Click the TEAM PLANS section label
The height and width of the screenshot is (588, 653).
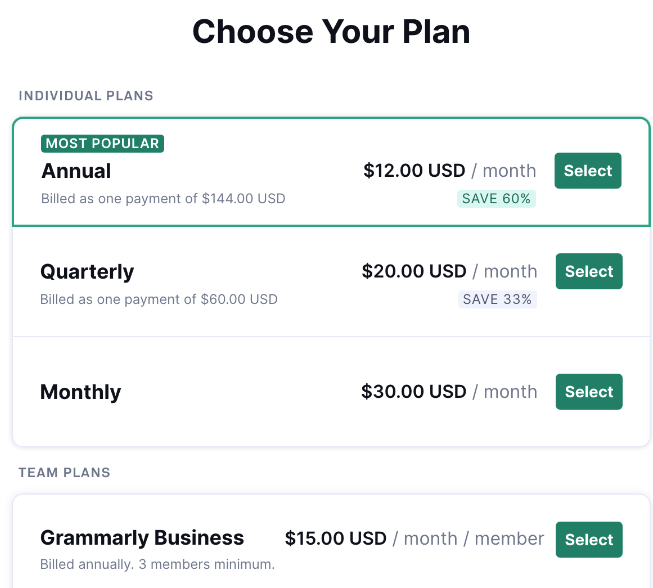pos(64,472)
